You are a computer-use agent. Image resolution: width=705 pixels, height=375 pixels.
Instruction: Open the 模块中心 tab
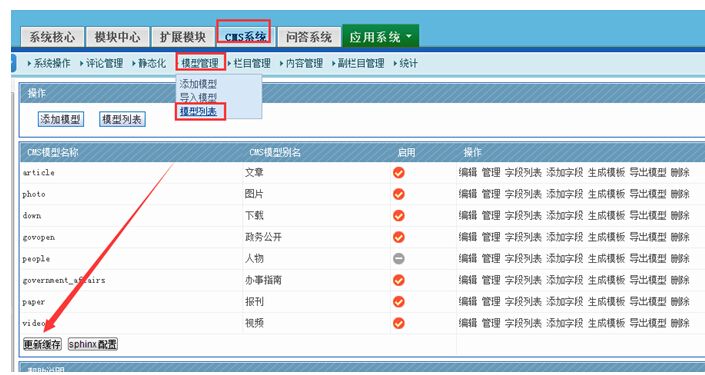point(117,37)
